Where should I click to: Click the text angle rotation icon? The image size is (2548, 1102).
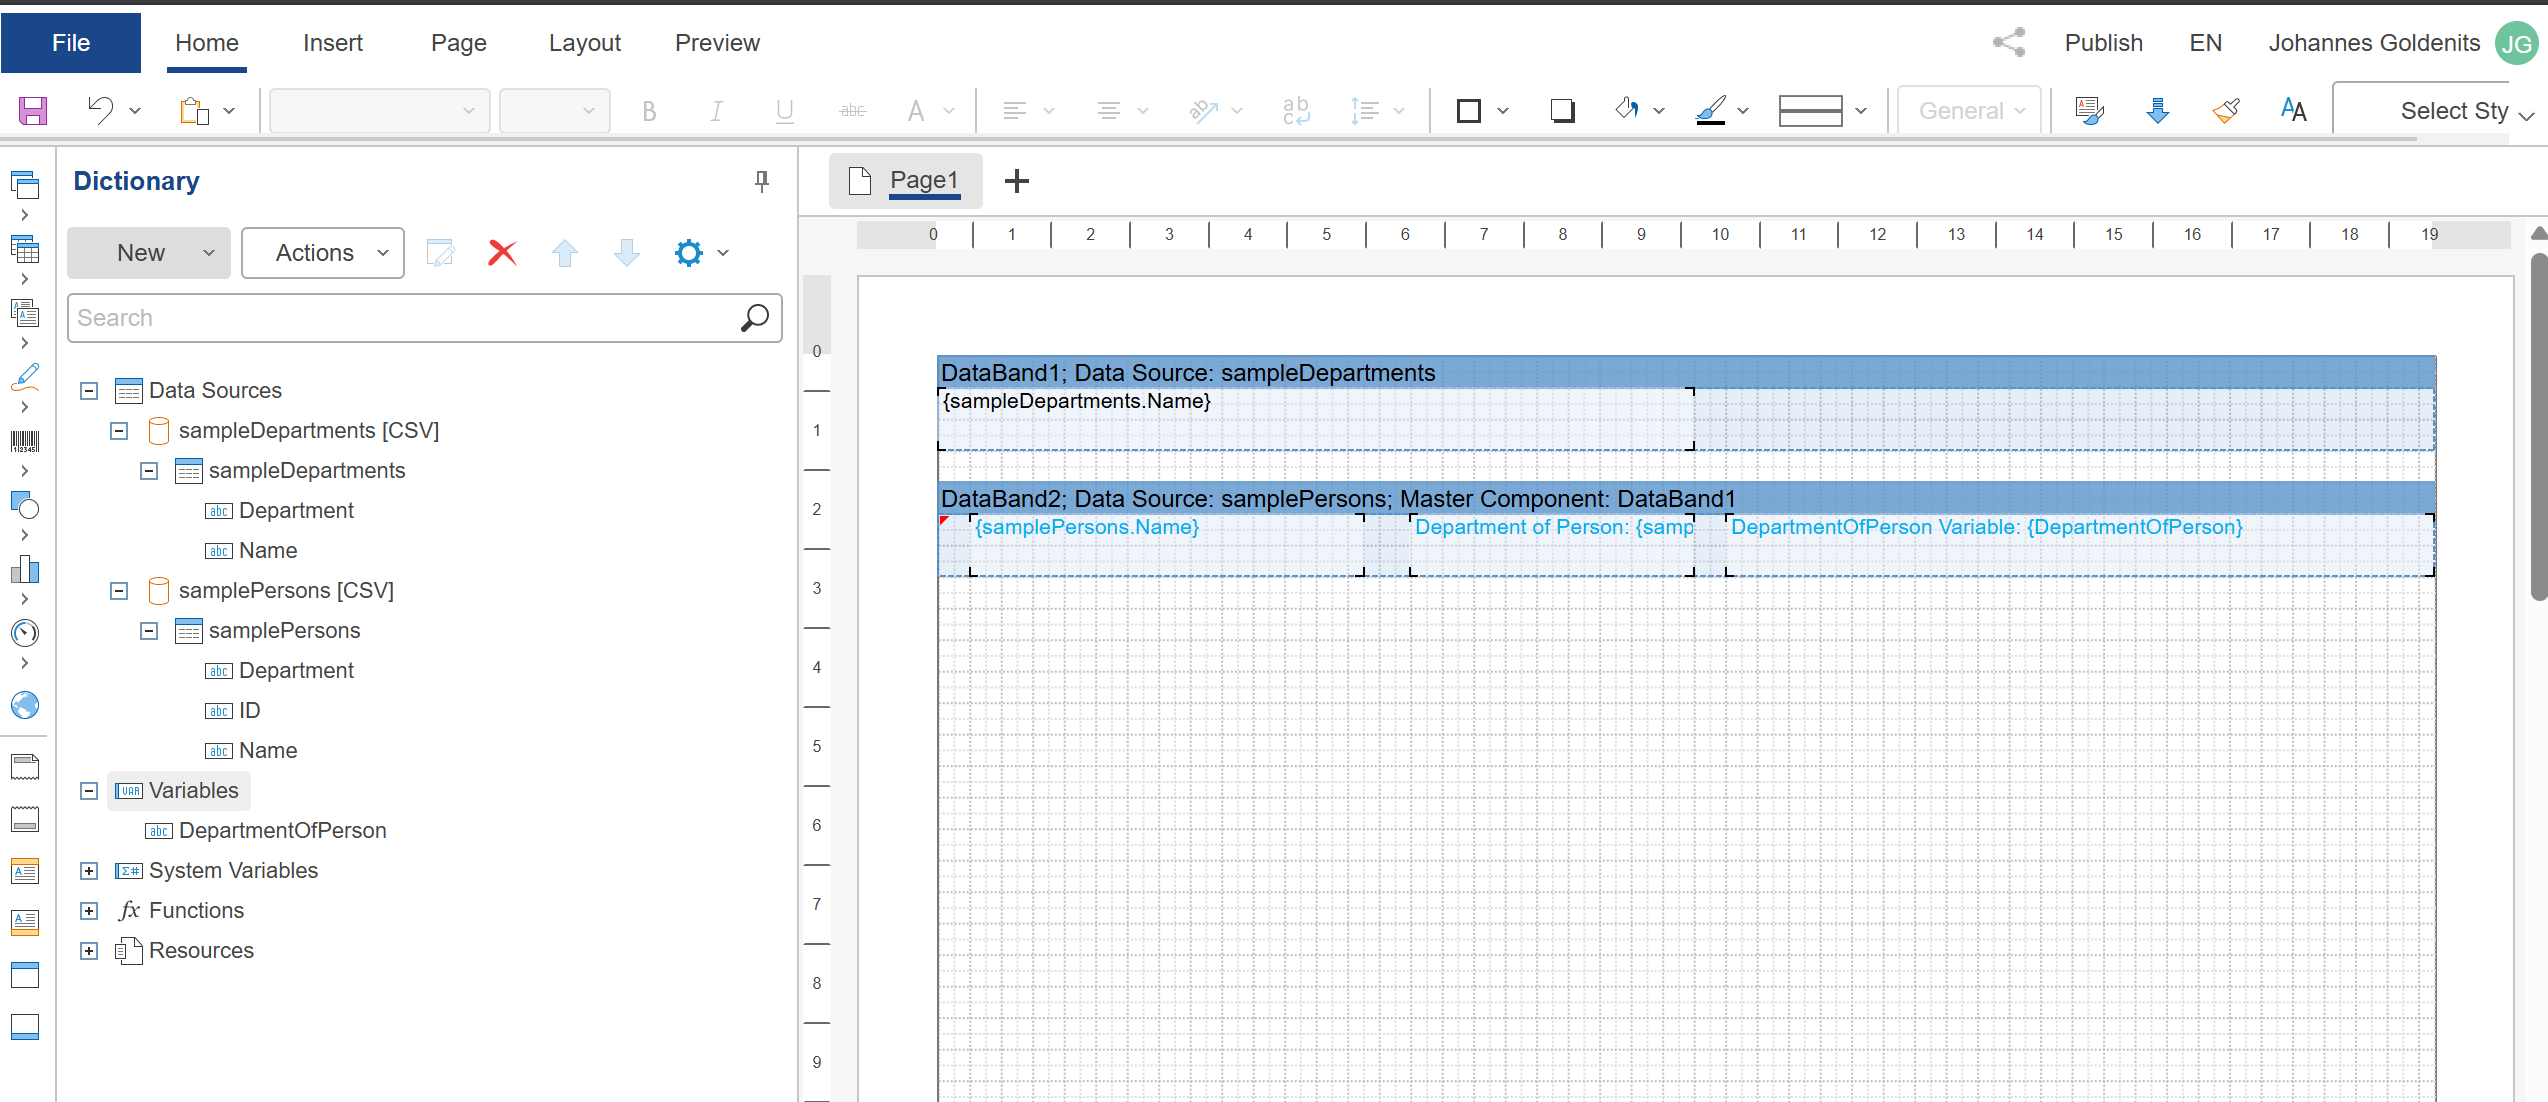point(1203,110)
